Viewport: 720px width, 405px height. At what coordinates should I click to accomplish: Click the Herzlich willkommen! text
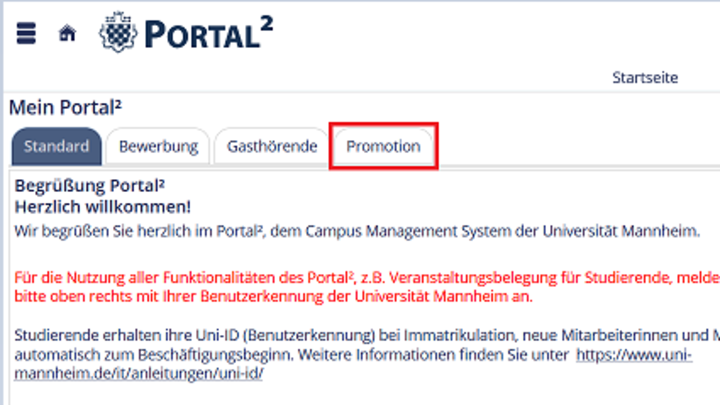(102, 207)
